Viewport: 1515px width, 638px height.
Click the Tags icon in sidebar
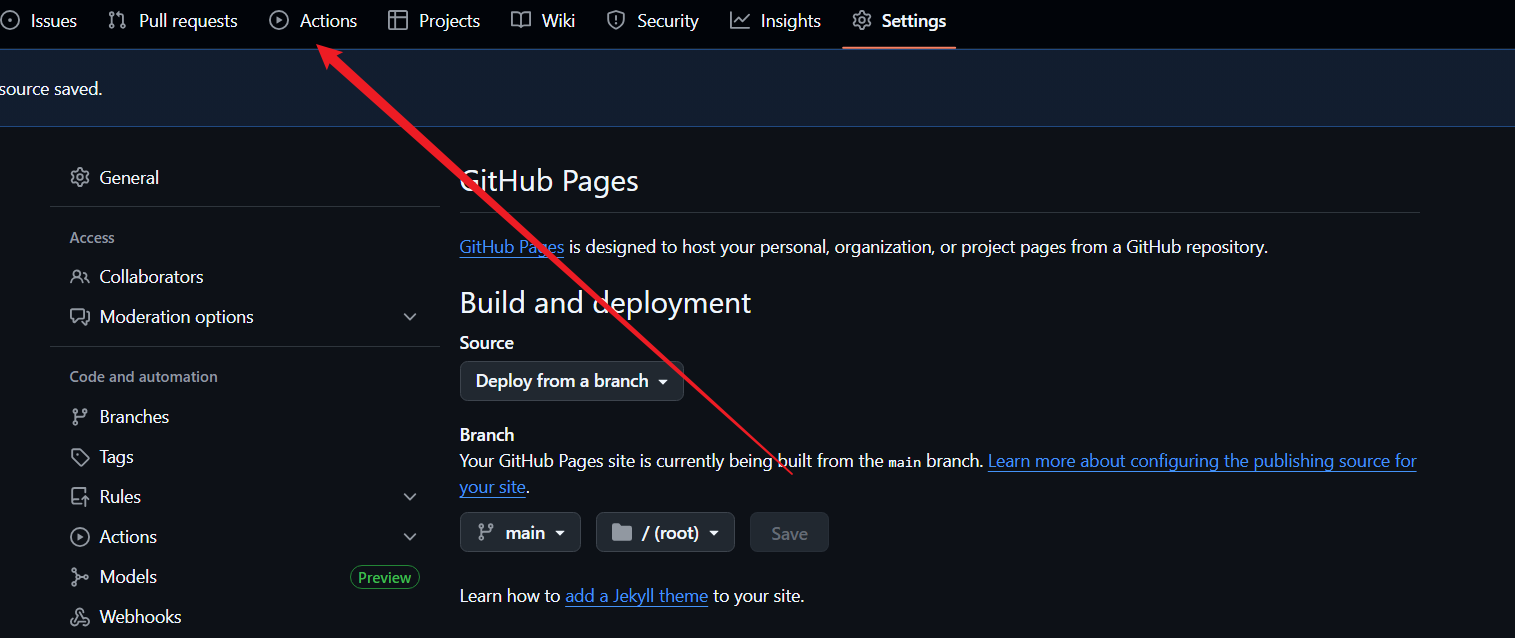[x=80, y=457]
